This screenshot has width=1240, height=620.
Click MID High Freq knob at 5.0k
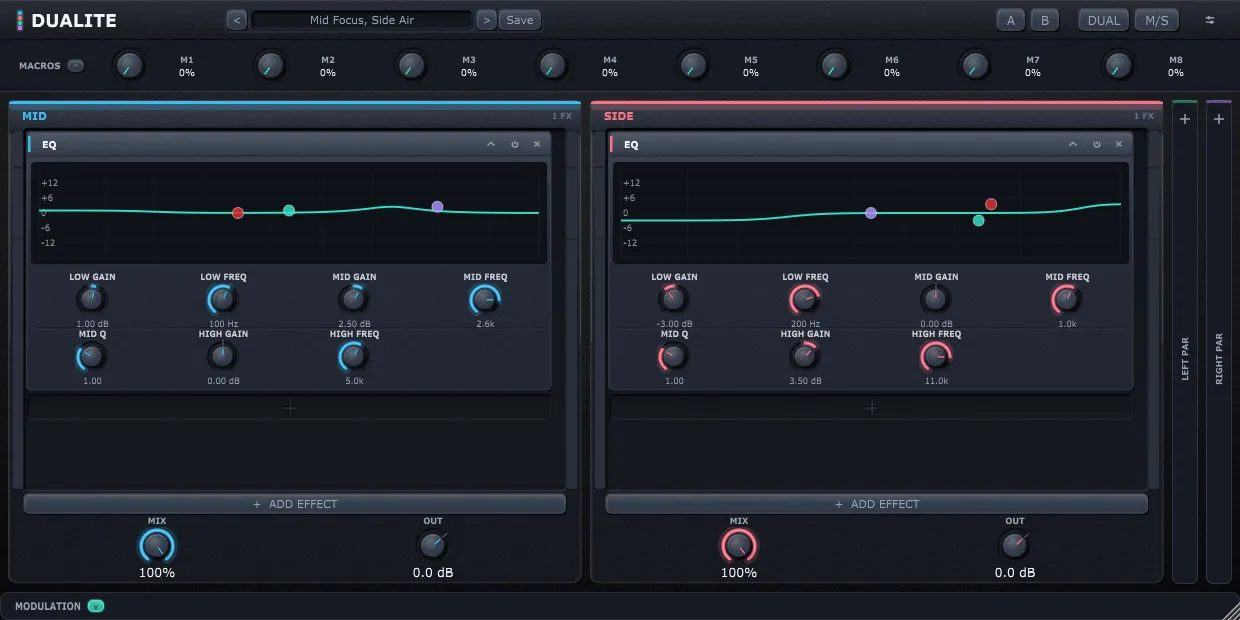(x=353, y=356)
